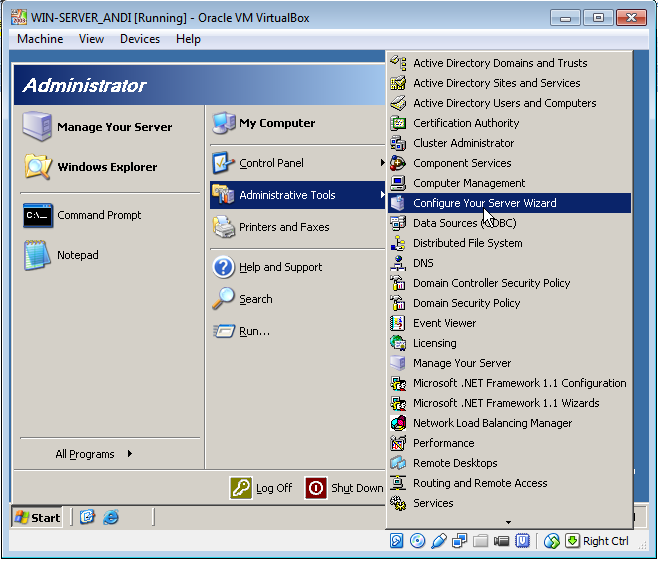The width and height of the screenshot is (658, 561).
Task: Open Services console
Action: [509, 503]
